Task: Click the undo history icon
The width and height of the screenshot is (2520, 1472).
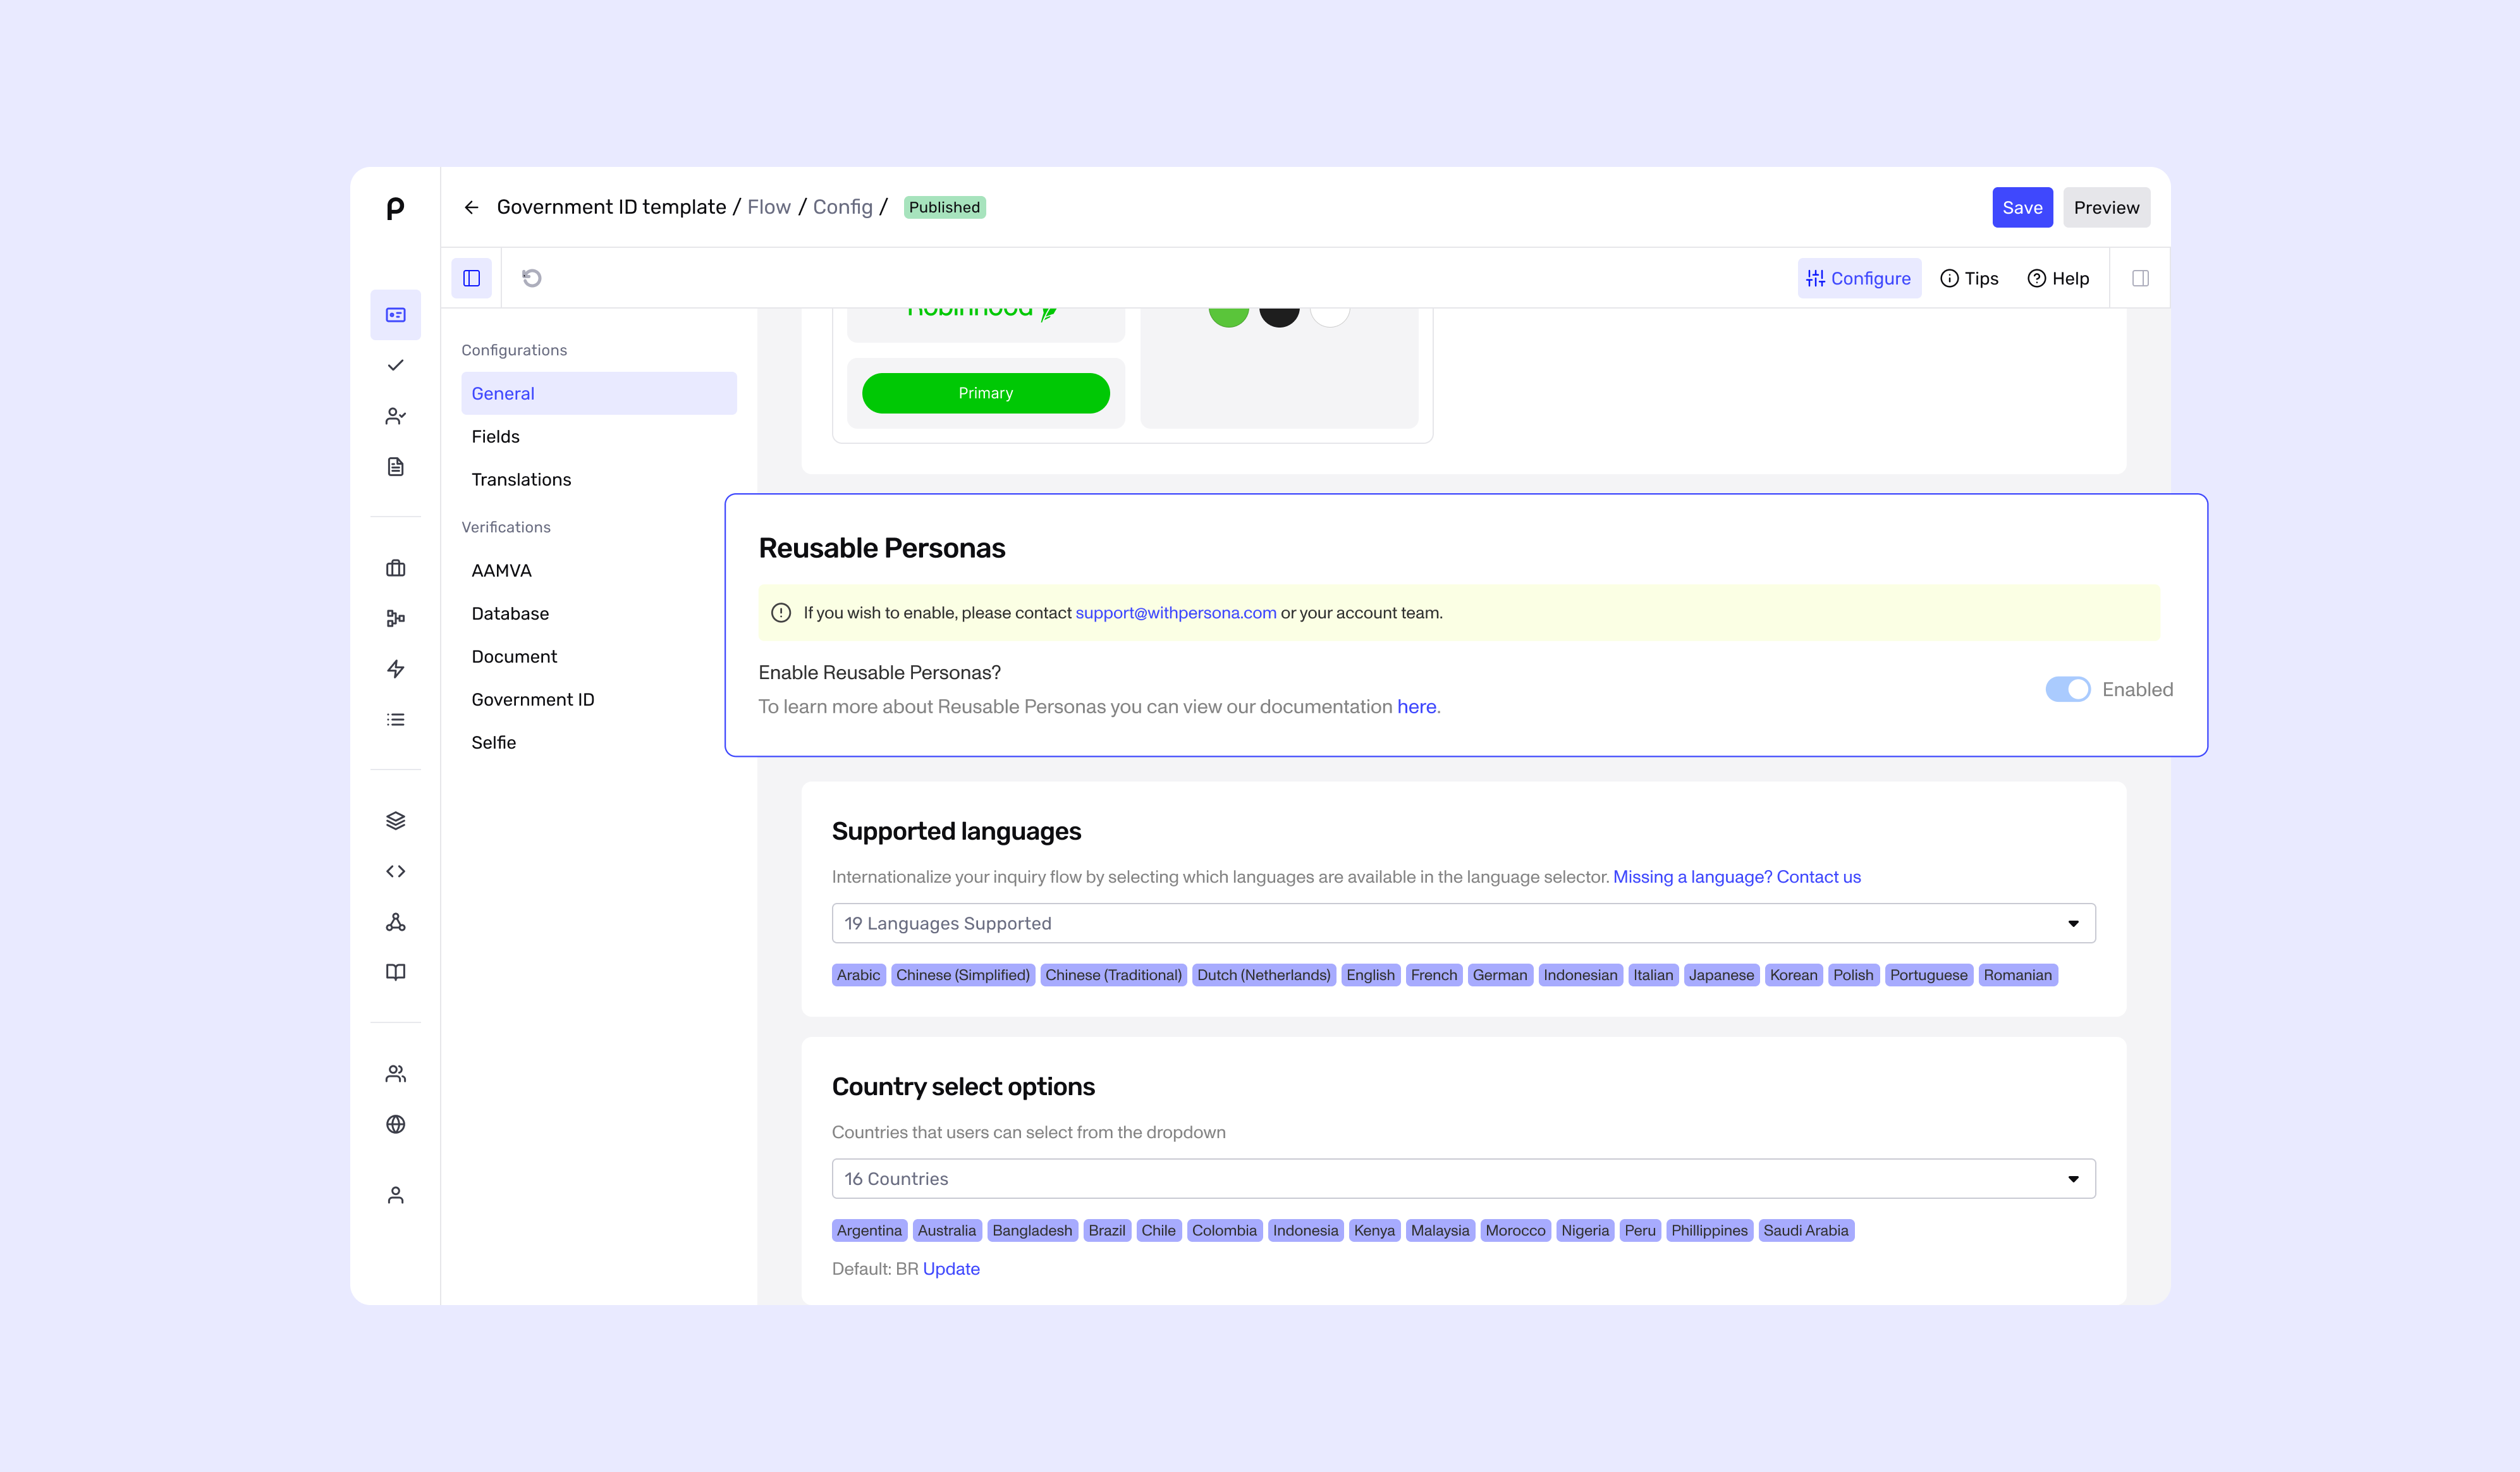Action: pyautogui.click(x=532, y=278)
